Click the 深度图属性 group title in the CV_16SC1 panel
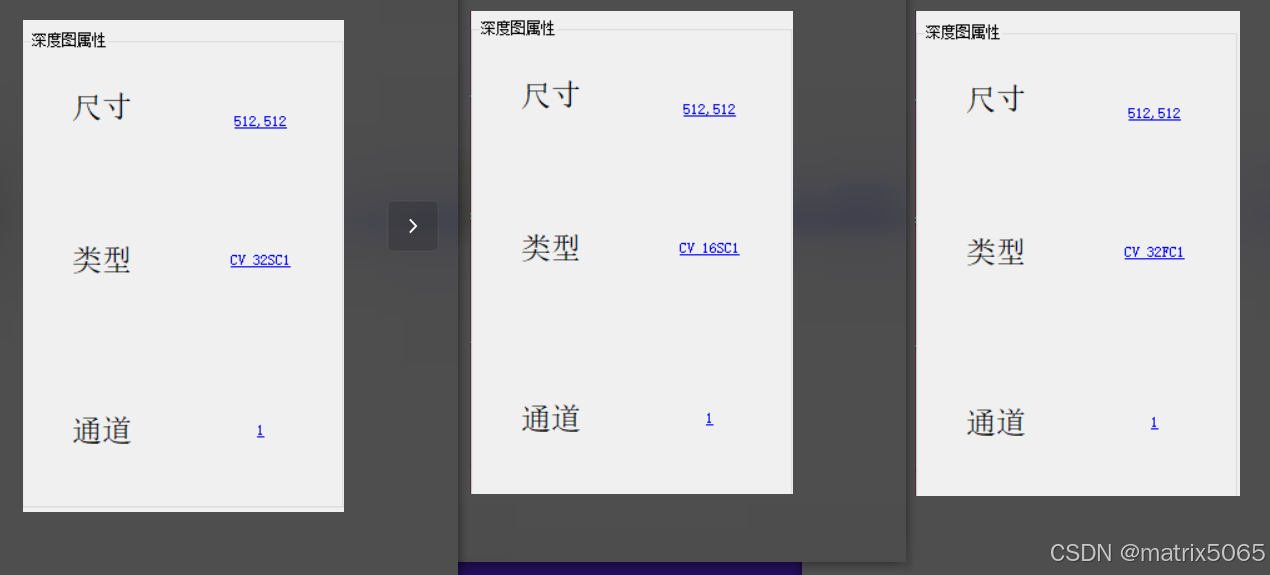1270x575 pixels. pyautogui.click(x=517, y=28)
